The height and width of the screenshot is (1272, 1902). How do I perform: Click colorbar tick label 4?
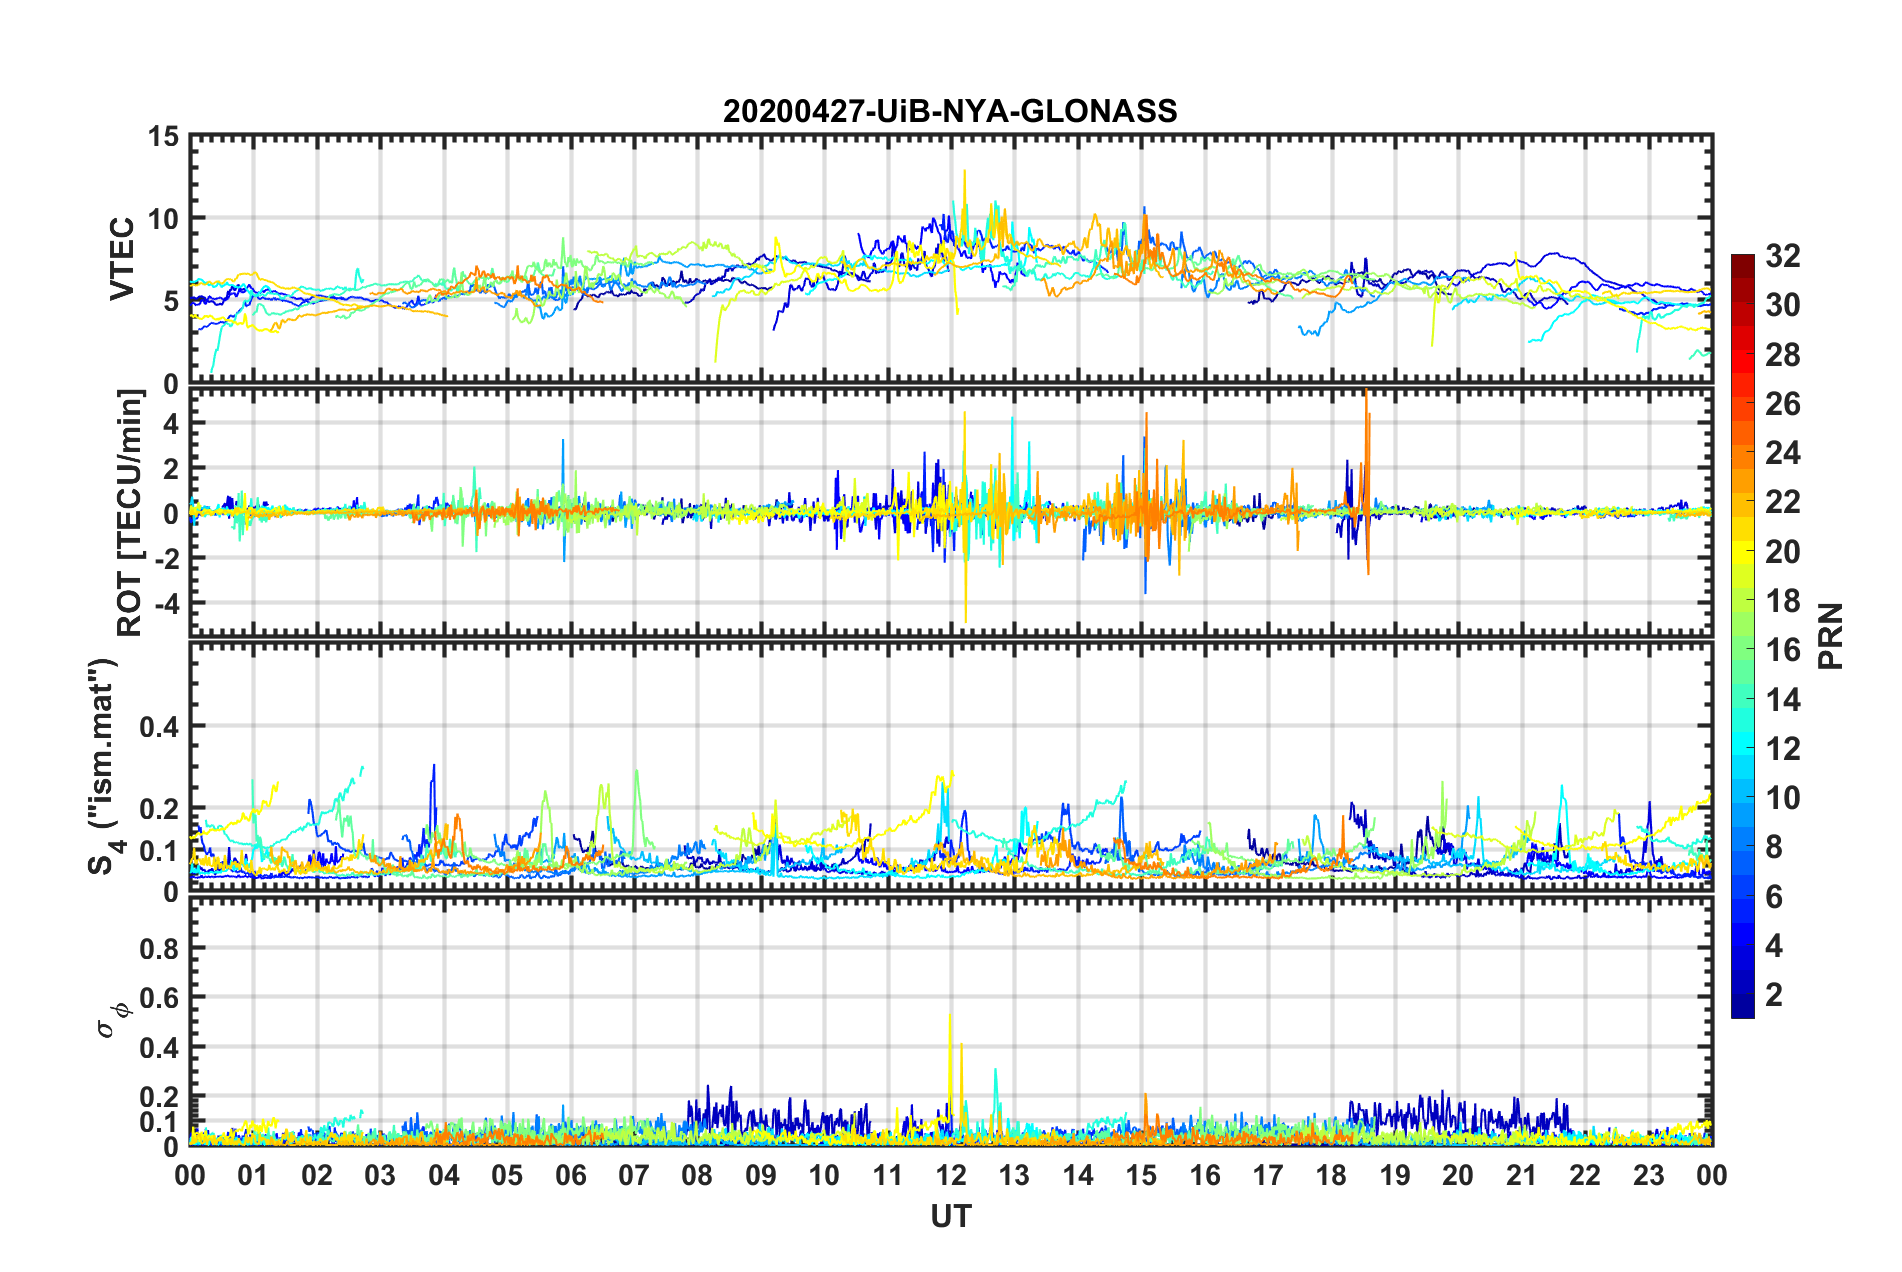[1774, 946]
